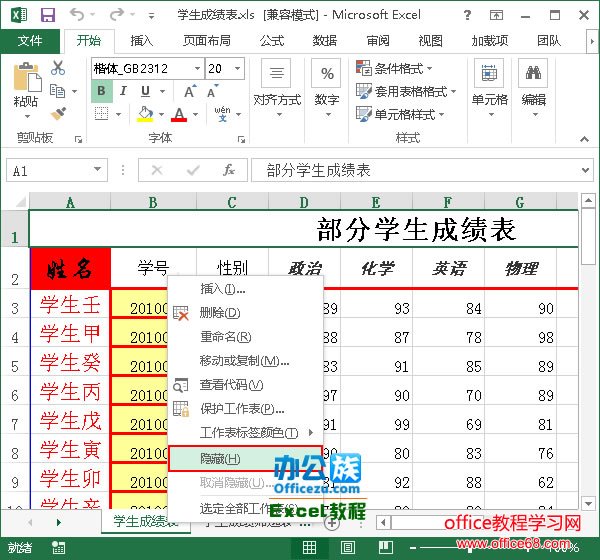Switch to View (视图) tab
This screenshot has height=560, width=600.
430,41
